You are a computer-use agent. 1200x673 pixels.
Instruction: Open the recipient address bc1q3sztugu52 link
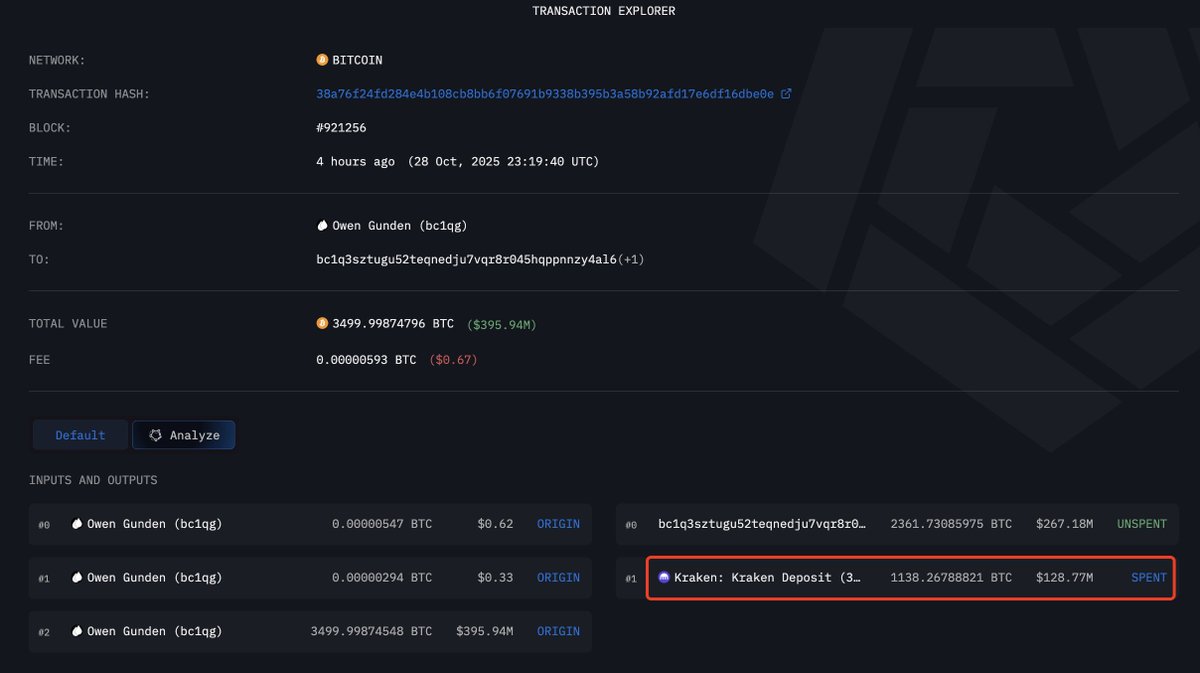(466, 260)
